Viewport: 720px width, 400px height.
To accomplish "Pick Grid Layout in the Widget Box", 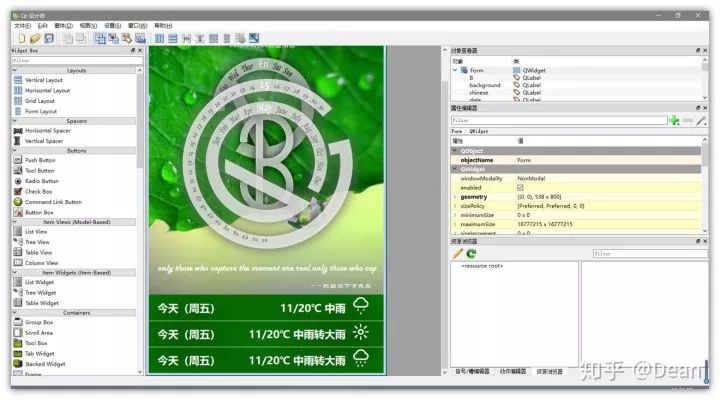I will (x=39, y=101).
